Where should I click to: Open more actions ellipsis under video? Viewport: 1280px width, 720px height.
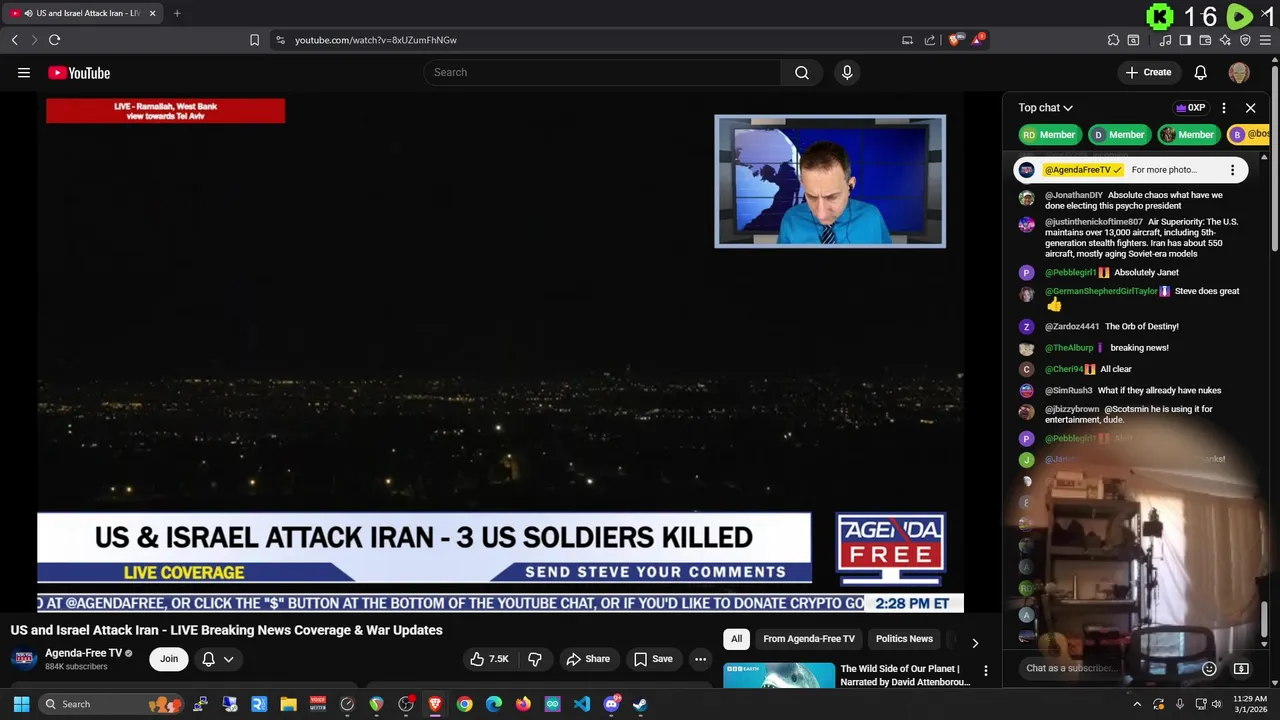tap(700, 658)
